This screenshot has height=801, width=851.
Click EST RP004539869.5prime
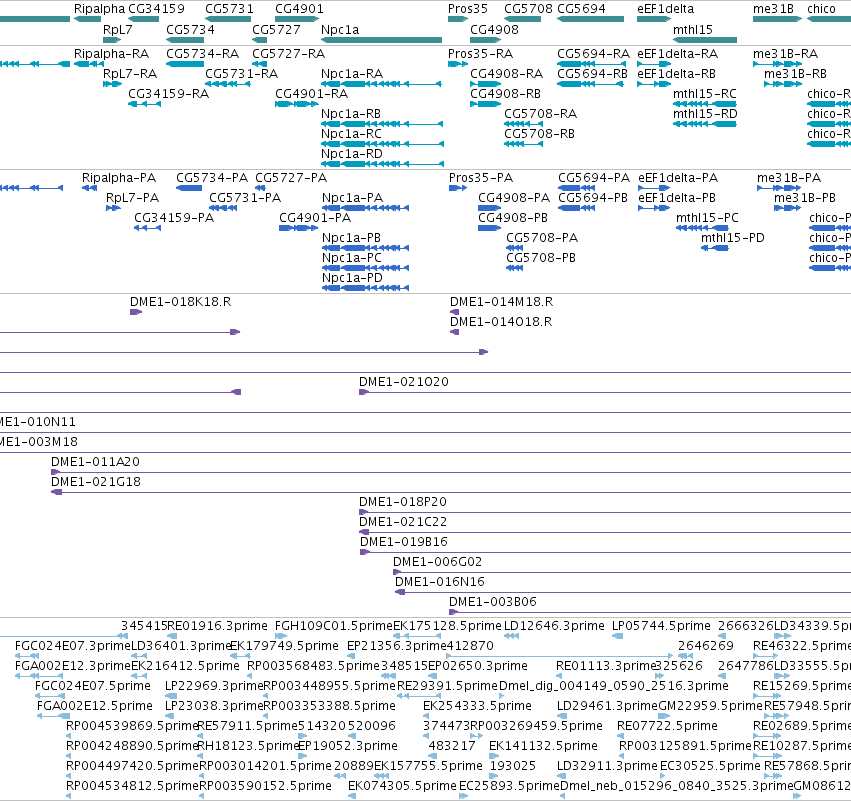131,726
